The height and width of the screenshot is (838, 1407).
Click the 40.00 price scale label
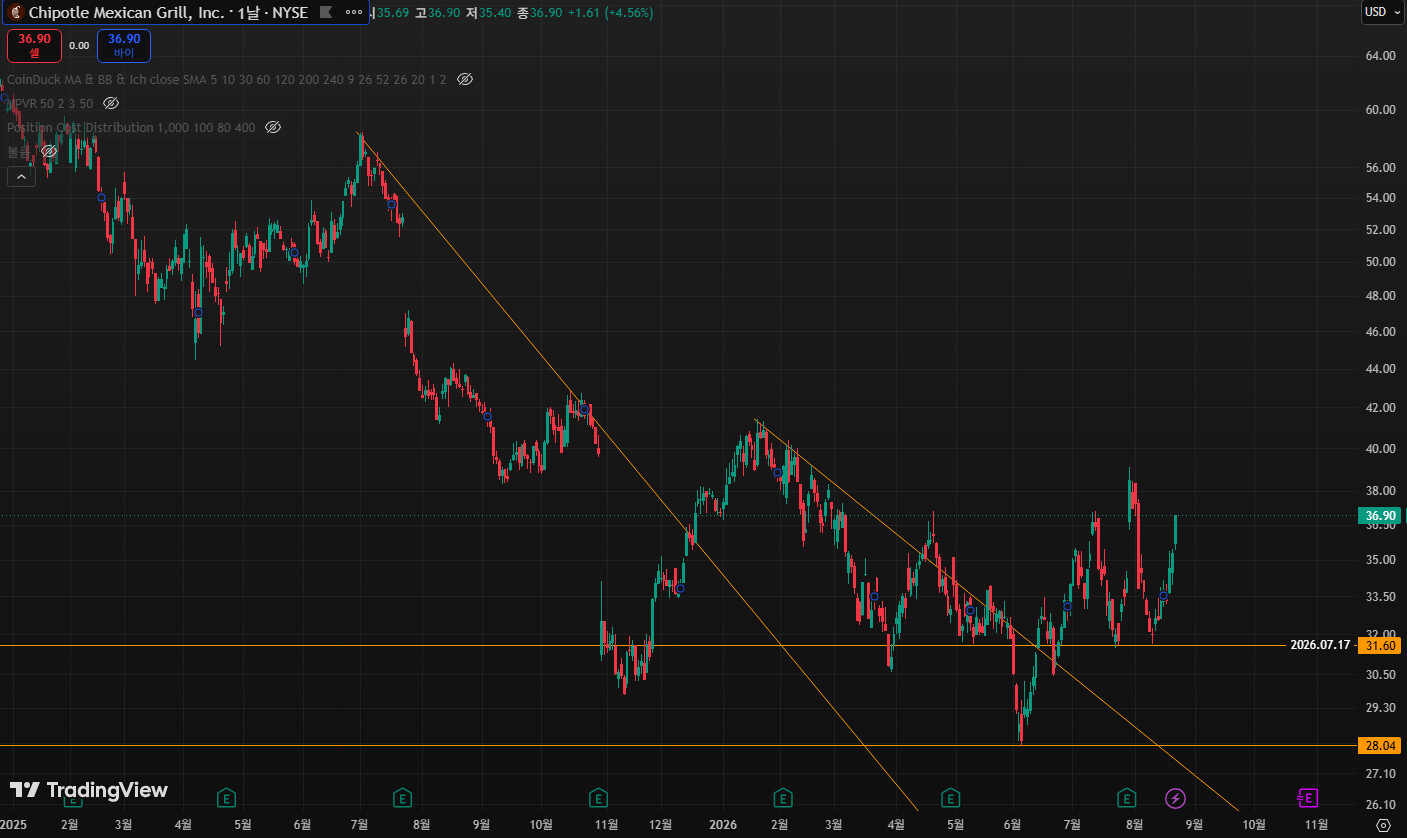click(x=1379, y=448)
